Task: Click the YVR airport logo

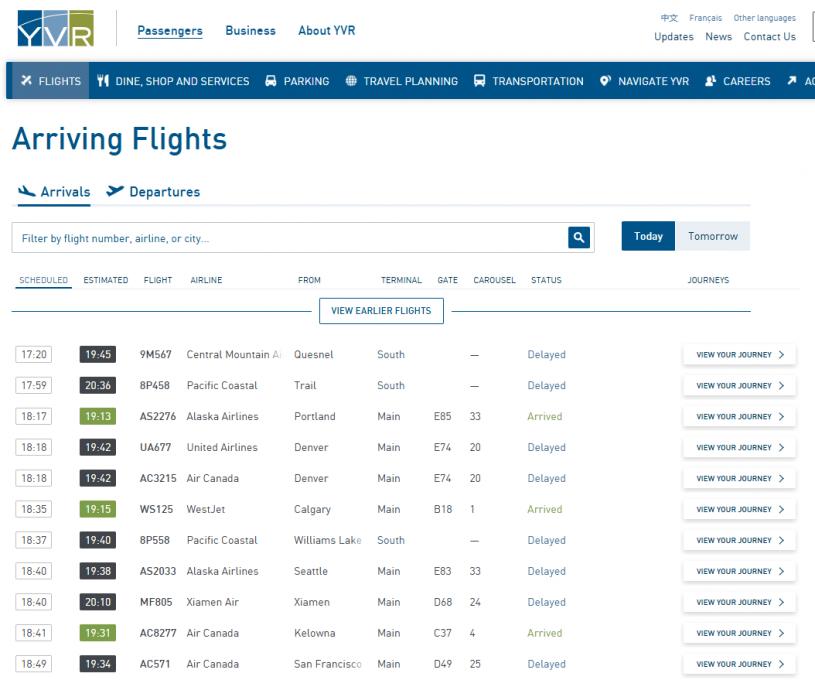Action: (55, 29)
